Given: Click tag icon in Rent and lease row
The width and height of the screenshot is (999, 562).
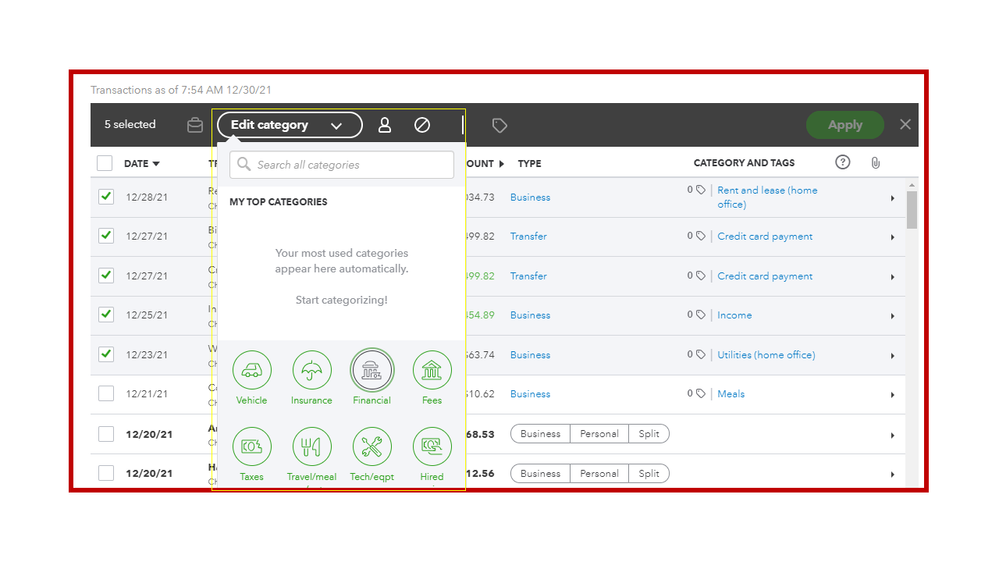Looking at the screenshot, I should click(701, 190).
